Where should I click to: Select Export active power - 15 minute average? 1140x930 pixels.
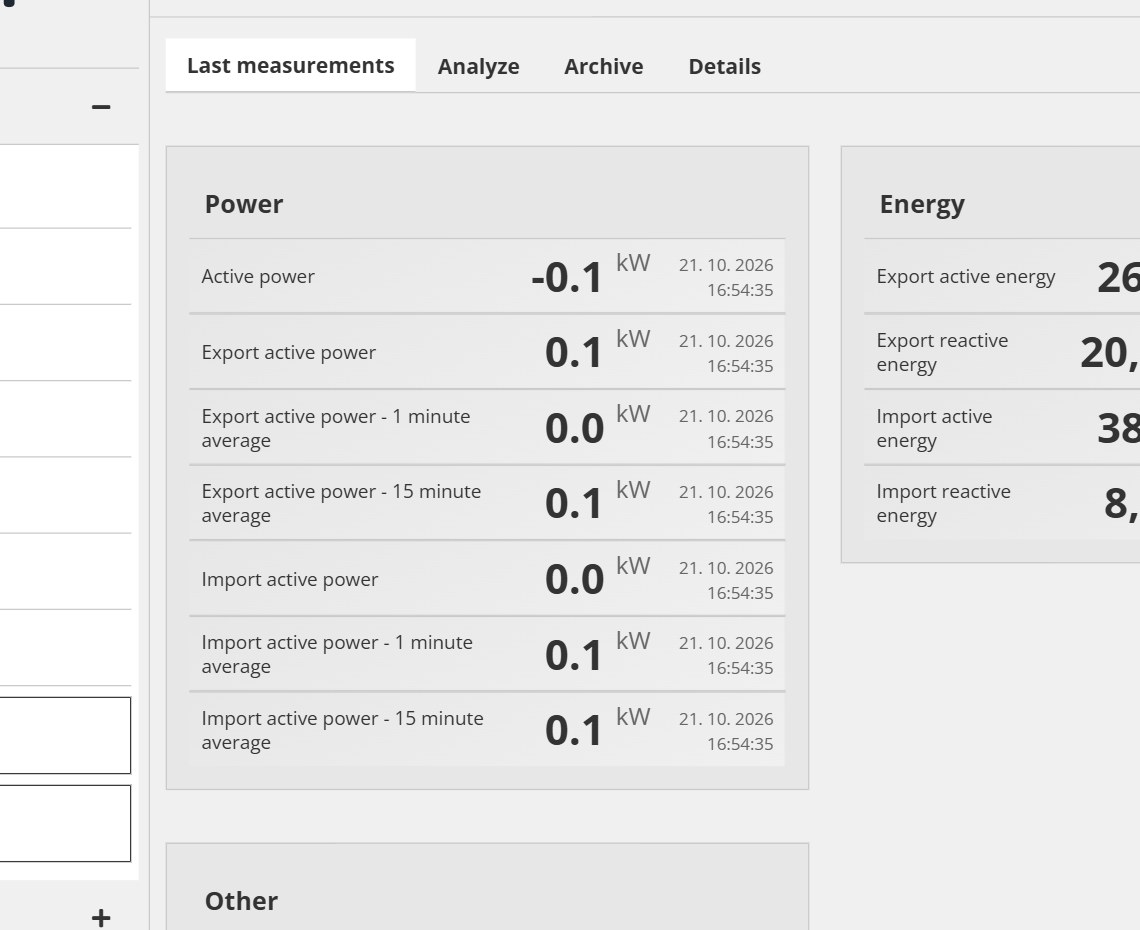click(x=341, y=503)
